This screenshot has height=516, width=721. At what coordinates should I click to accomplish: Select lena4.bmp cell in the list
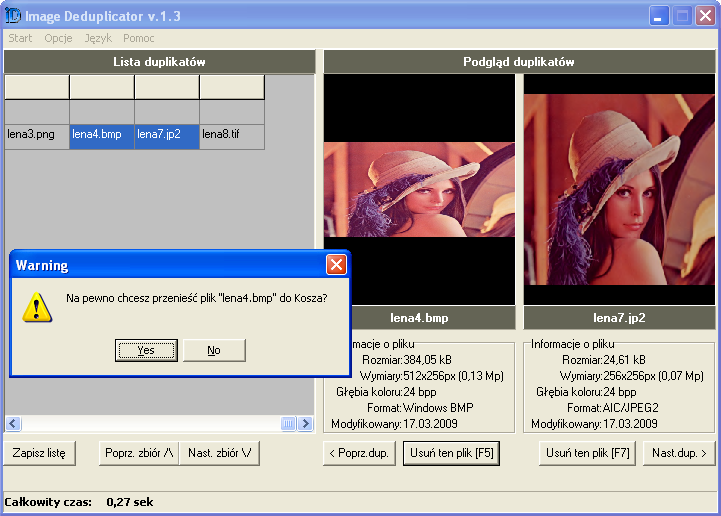click(102, 137)
